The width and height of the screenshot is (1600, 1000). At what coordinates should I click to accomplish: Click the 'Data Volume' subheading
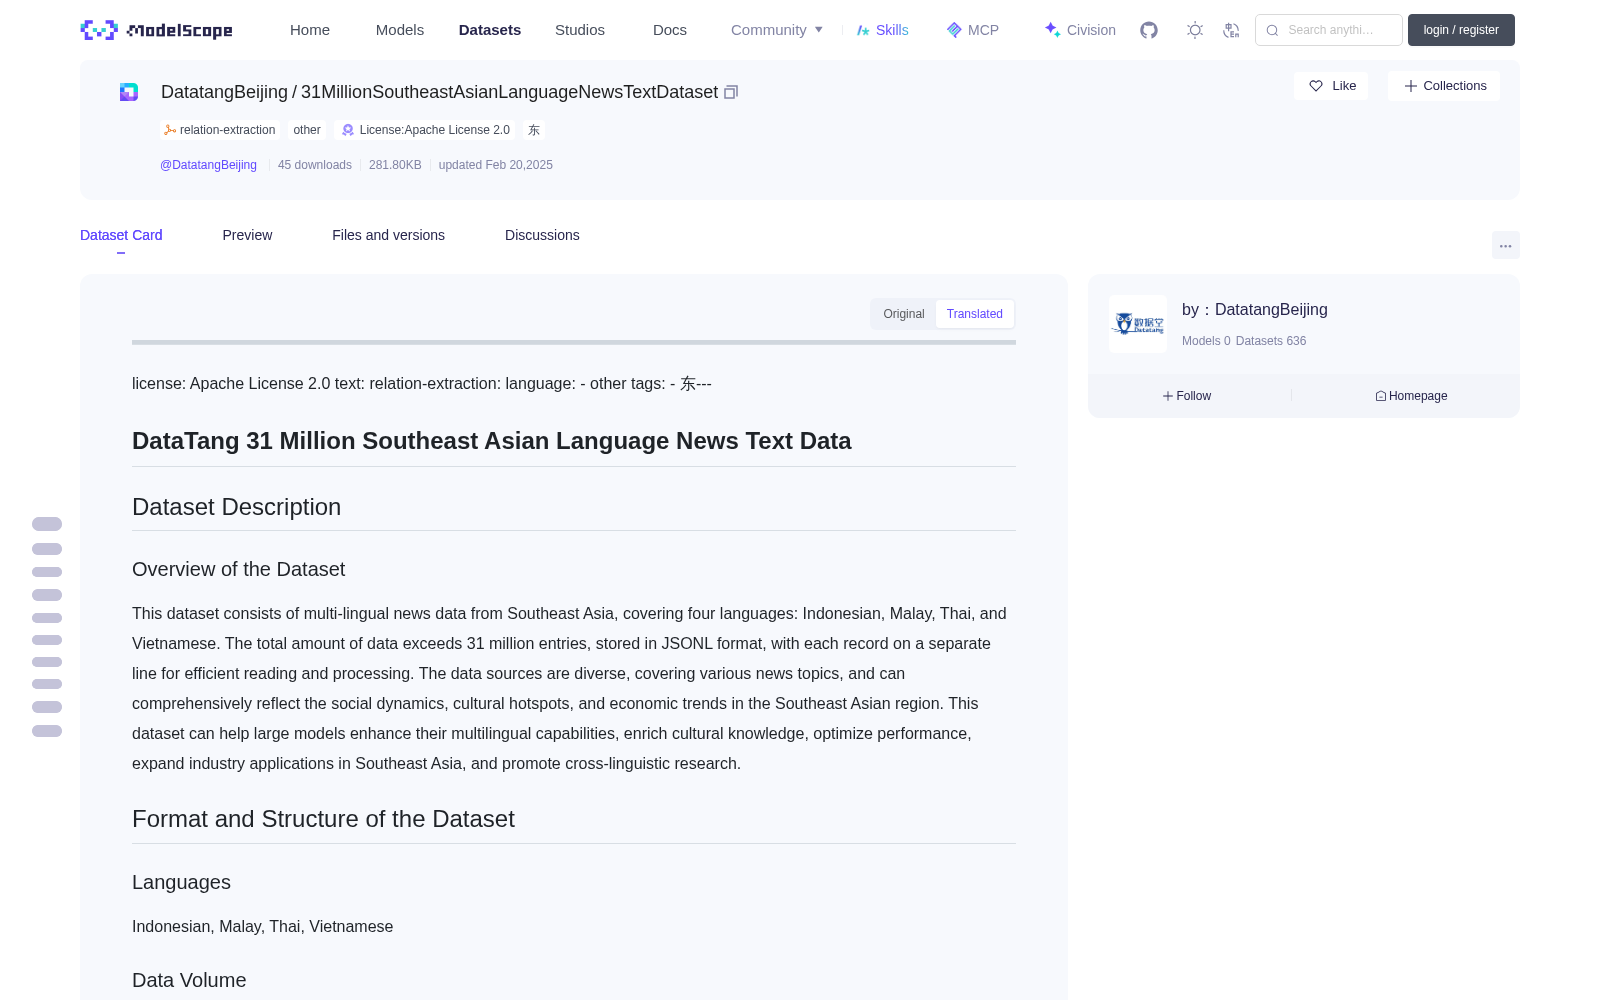pos(189,980)
